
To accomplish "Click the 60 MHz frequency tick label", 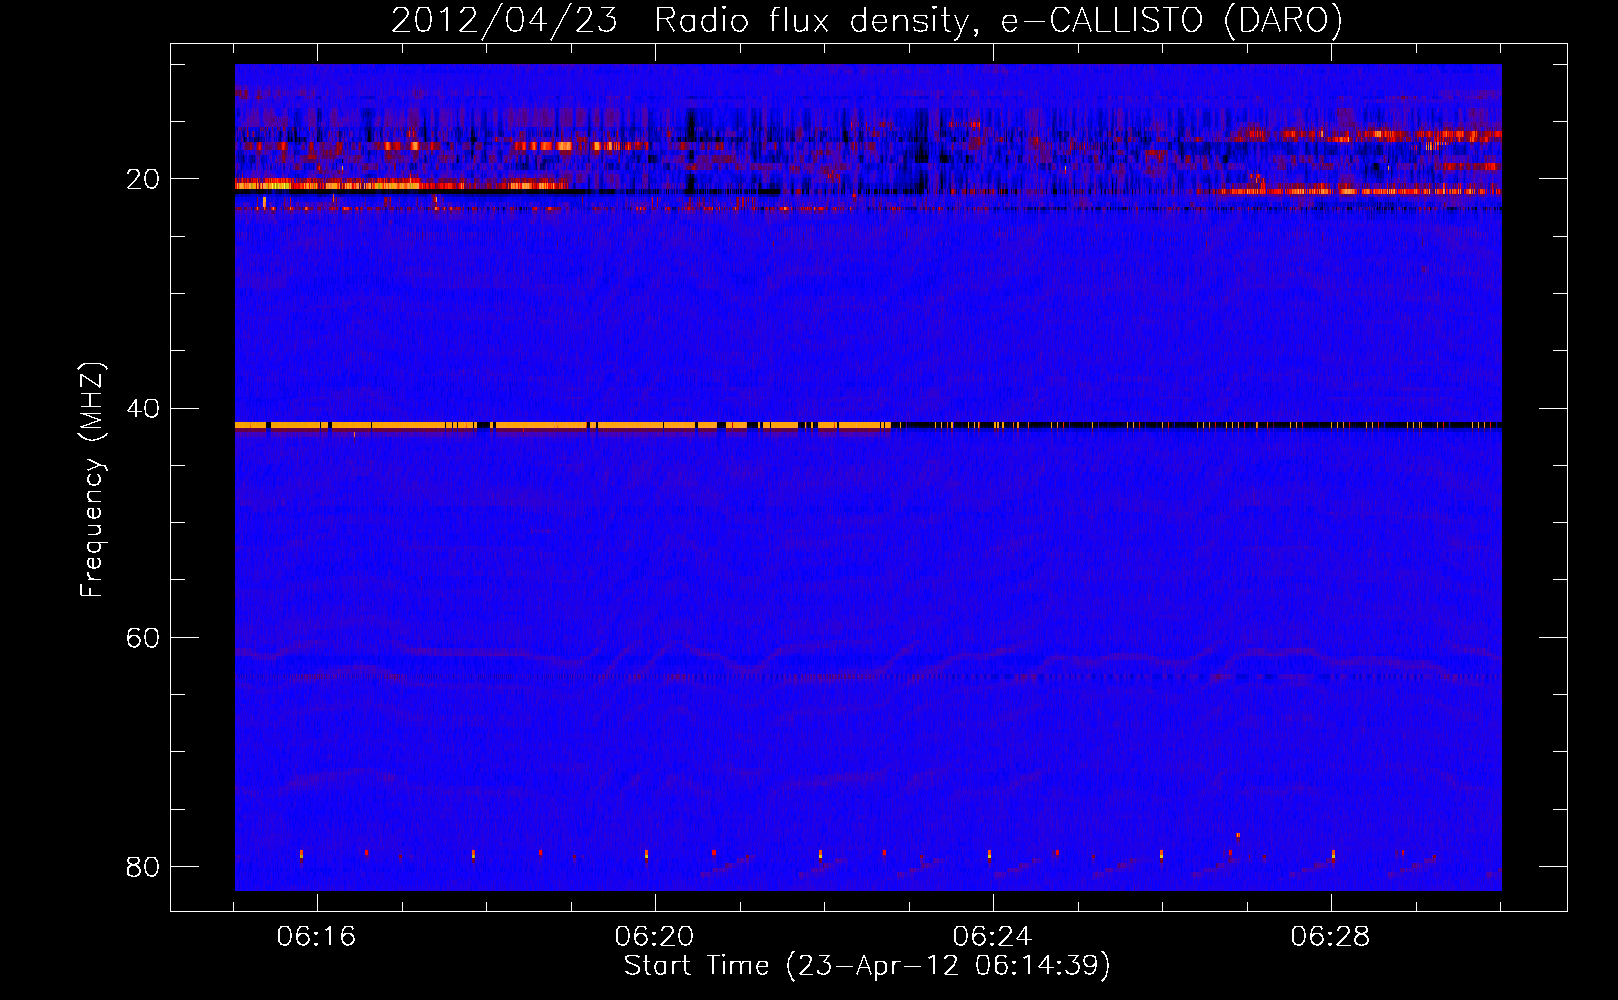I will [x=143, y=638].
